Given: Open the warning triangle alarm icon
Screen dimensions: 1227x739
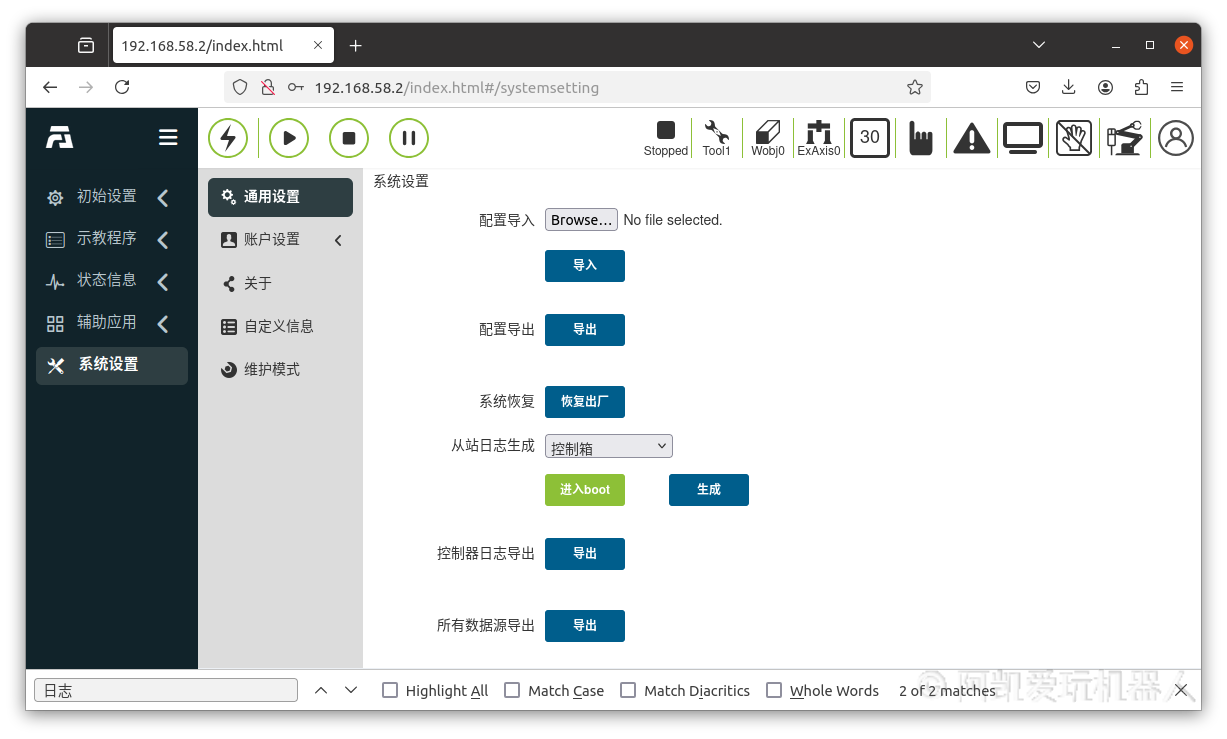Looking at the screenshot, I should (971, 138).
